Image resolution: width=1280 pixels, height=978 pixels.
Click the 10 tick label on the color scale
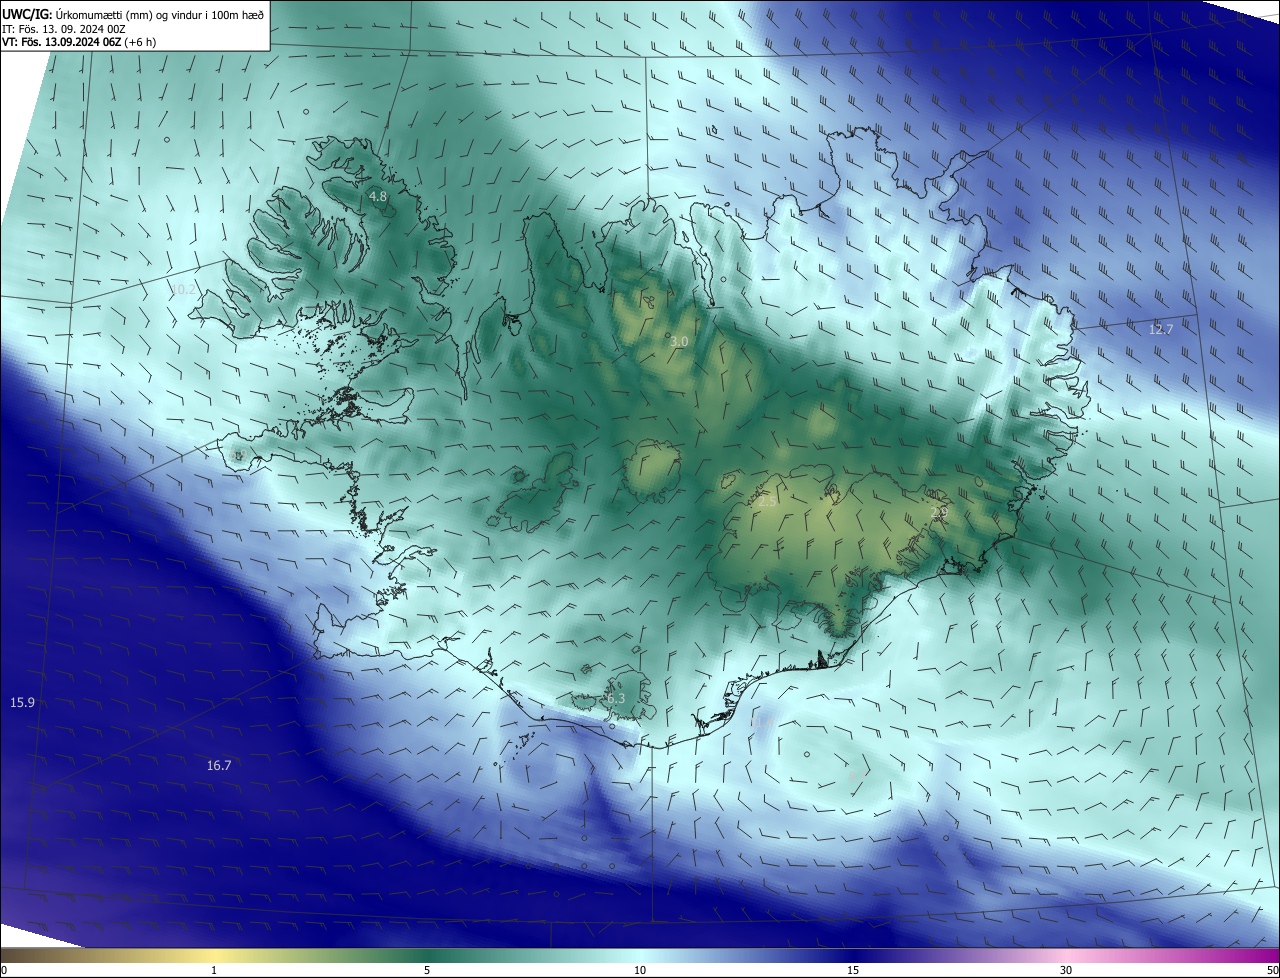[x=640, y=970]
